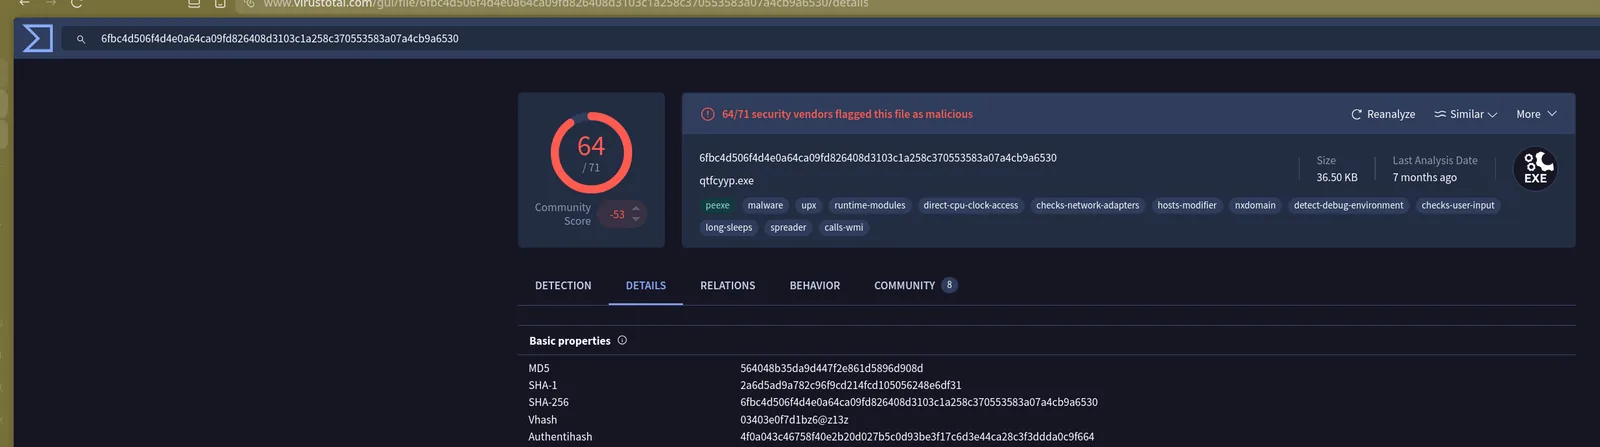
Task: Click the search magnifier icon
Action: (x=81, y=39)
